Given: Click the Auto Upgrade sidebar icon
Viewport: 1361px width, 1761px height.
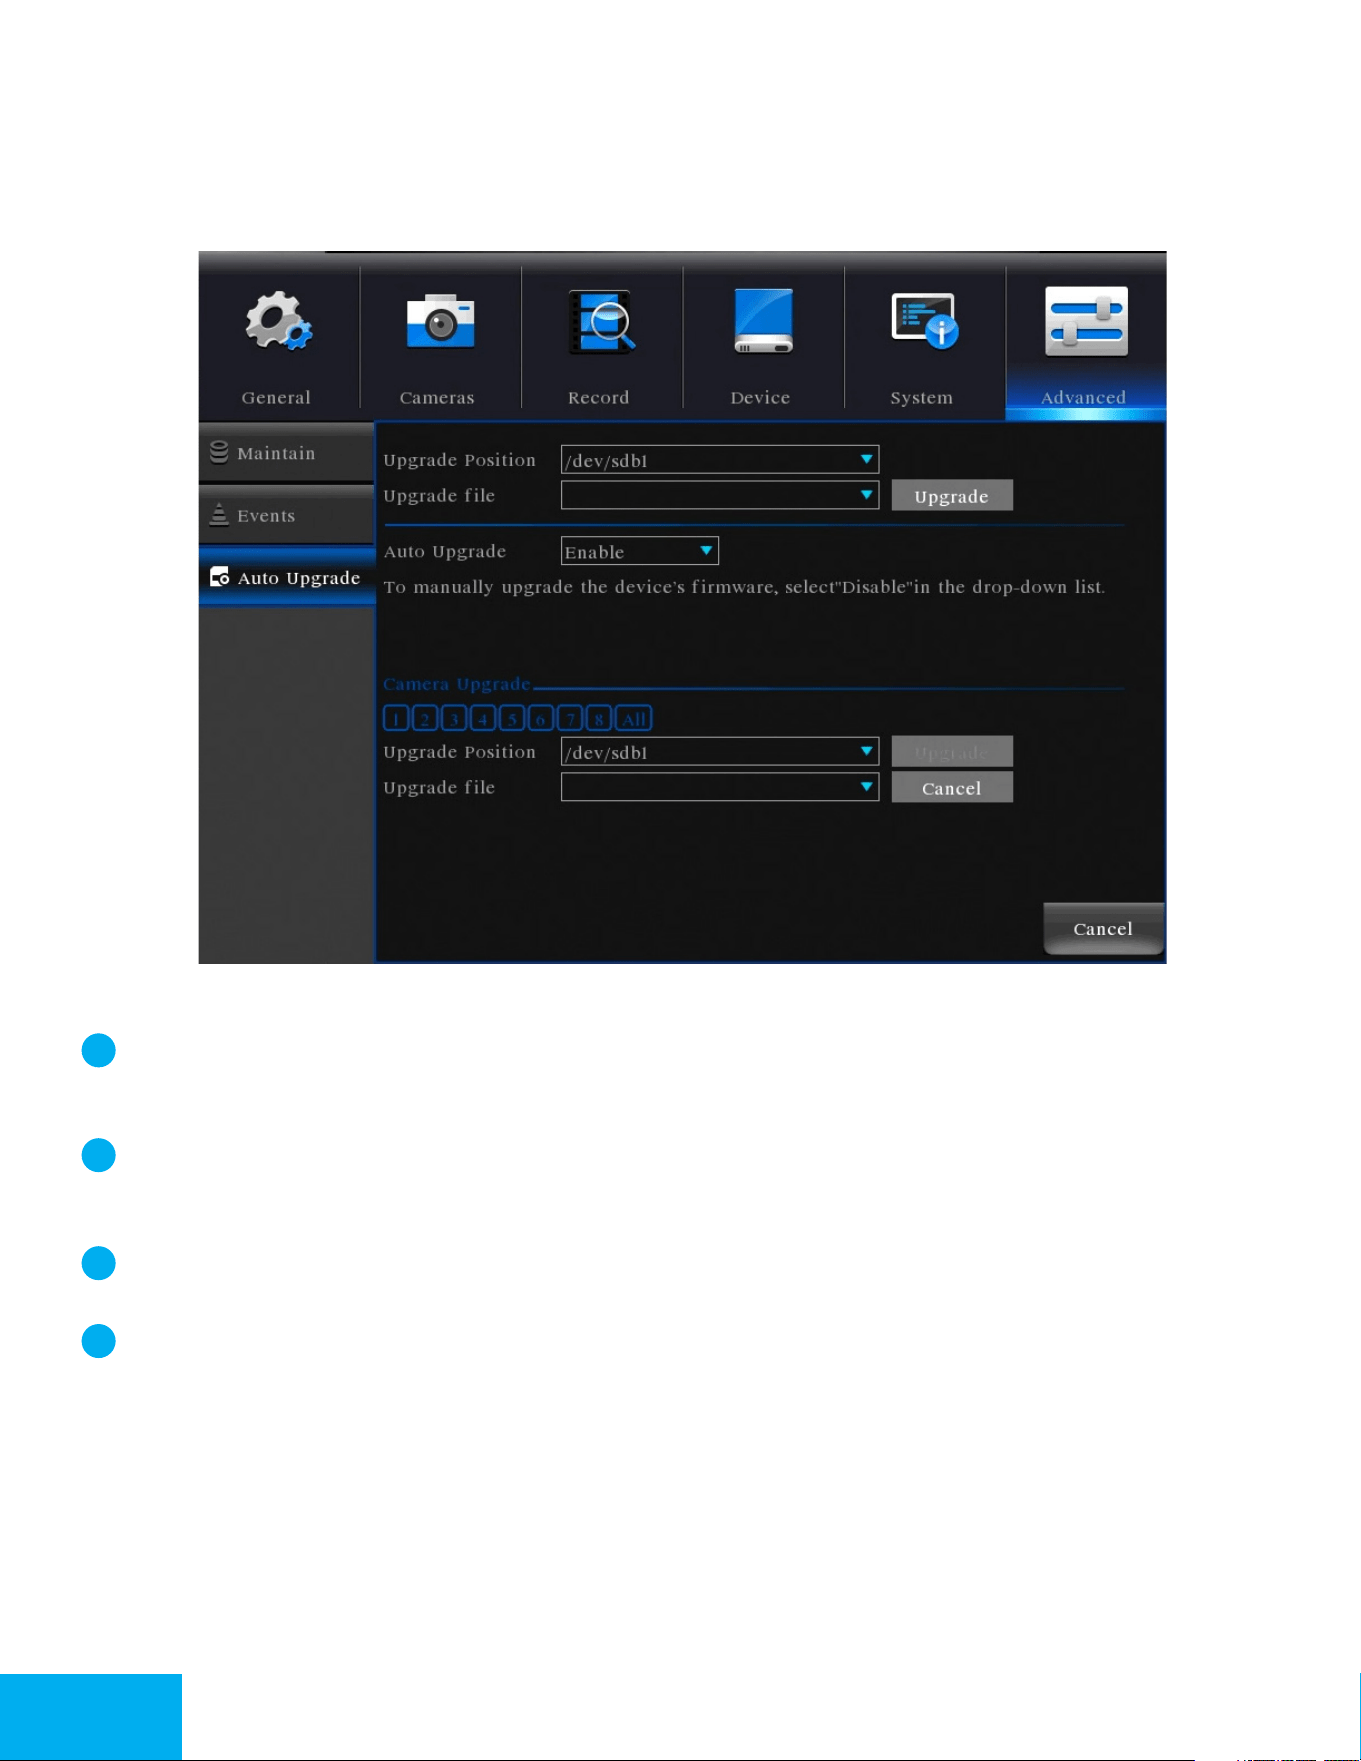Looking at the screenshot, I should (219, 577).
